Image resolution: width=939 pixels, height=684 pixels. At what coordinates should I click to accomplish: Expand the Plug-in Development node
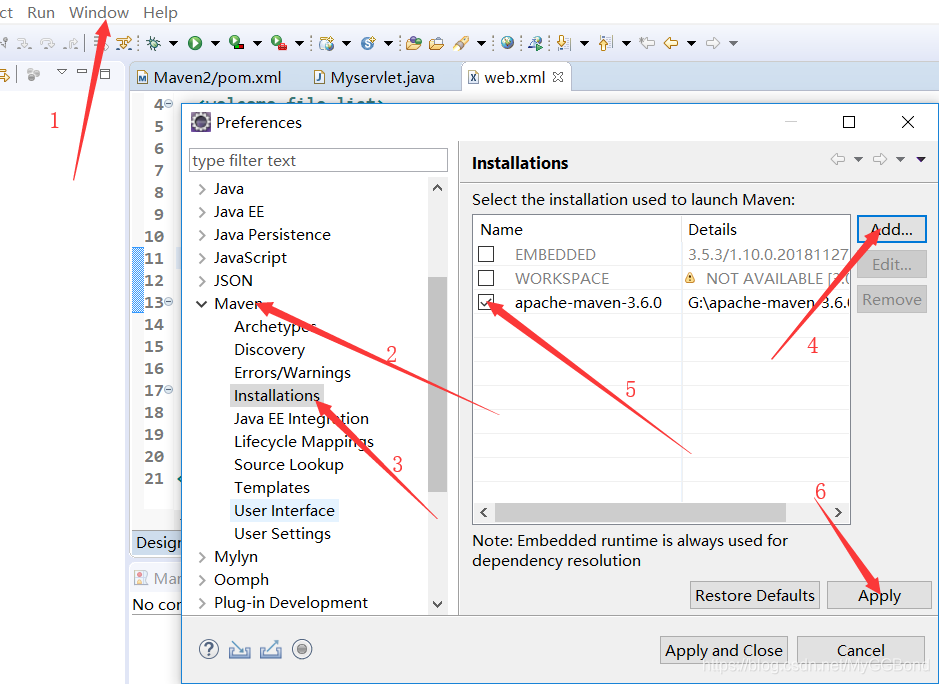pos(202,603)
